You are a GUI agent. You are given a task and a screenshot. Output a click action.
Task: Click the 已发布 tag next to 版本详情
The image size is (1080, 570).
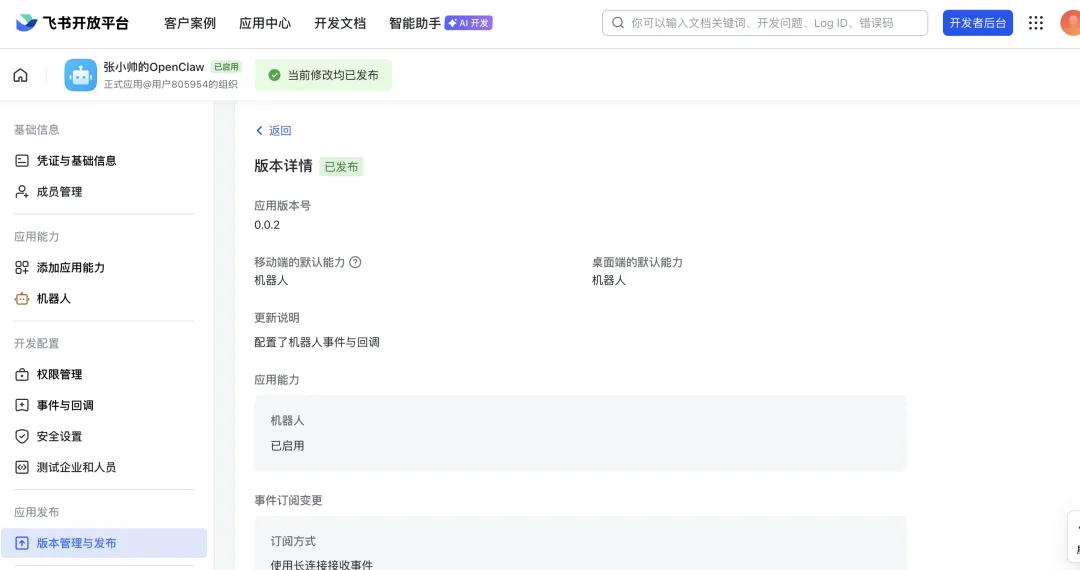pos(341,167)
